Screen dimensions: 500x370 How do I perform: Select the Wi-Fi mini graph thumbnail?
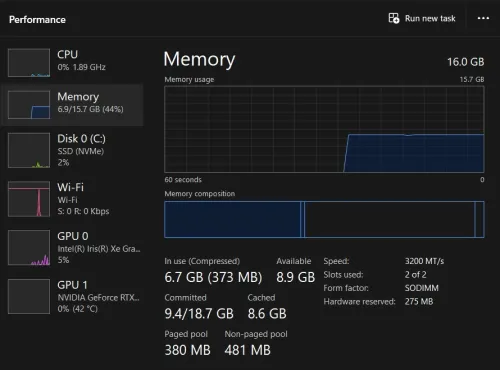click(29, 199)
